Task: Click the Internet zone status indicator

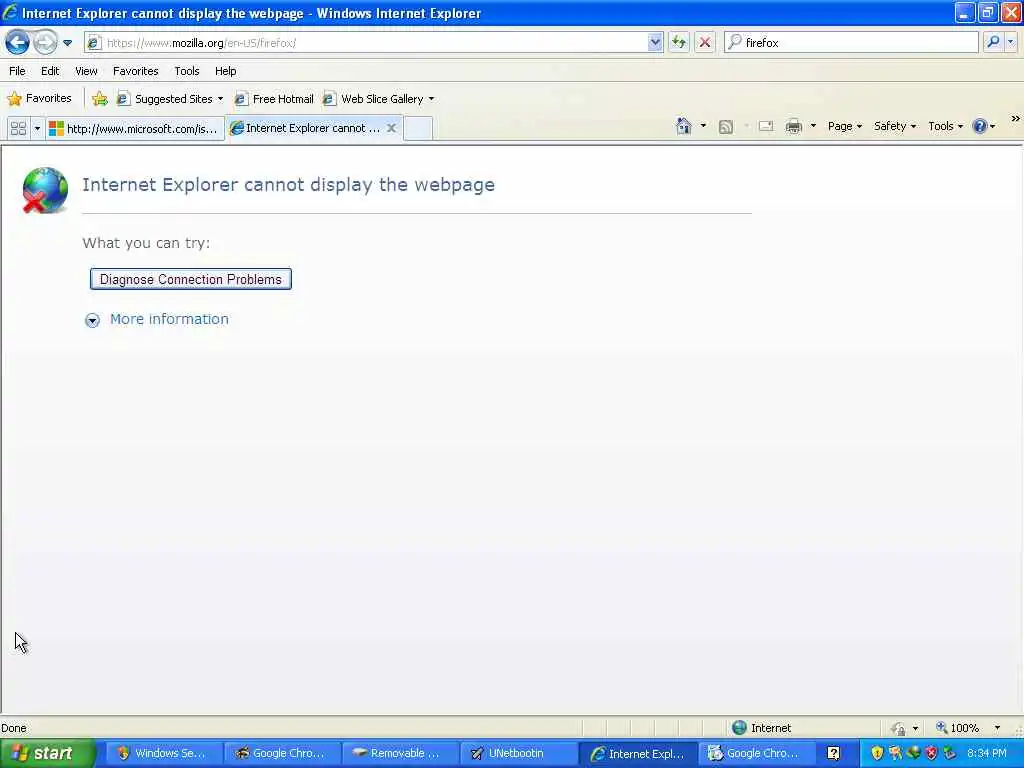Action: click(761, 728)
